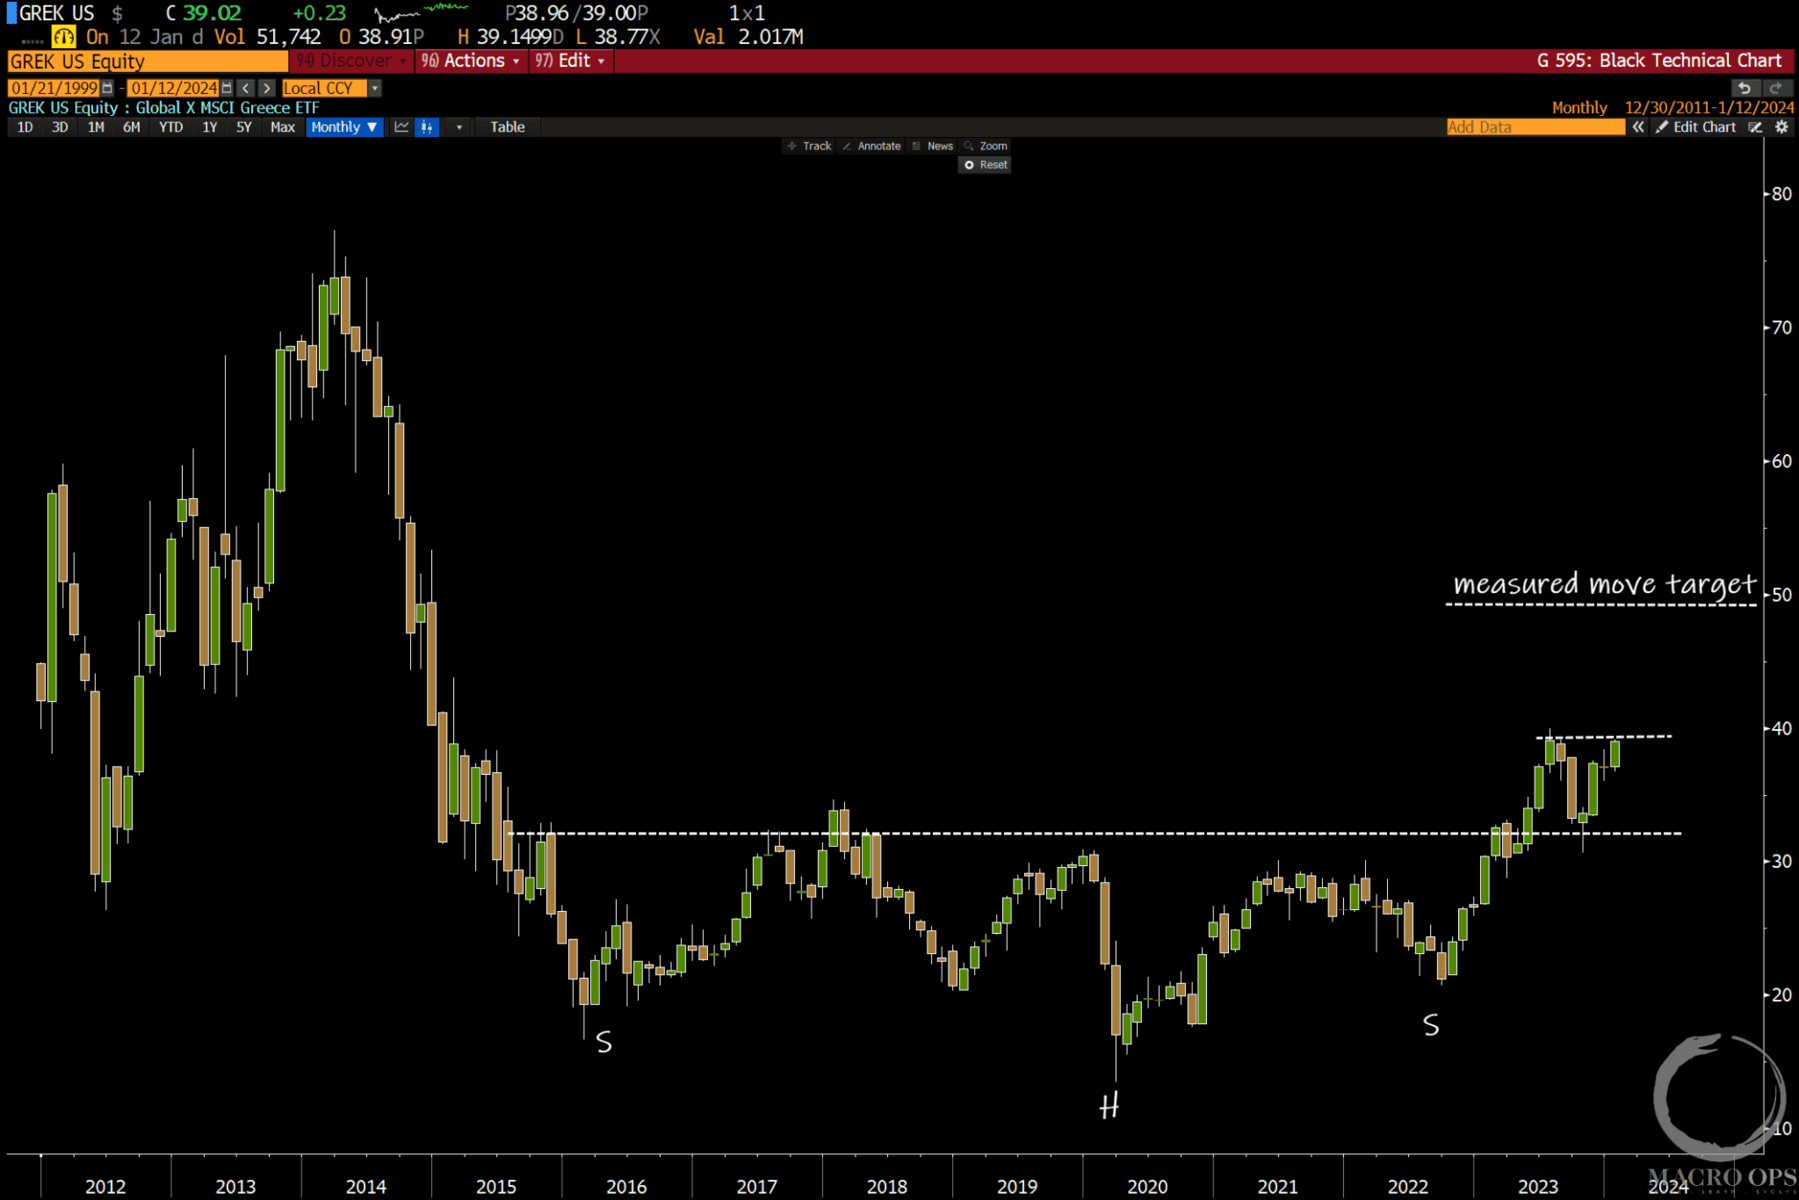Click the Edit Chart button
Viewport: 1799px width, 1200px height.
pos(1696,127)
